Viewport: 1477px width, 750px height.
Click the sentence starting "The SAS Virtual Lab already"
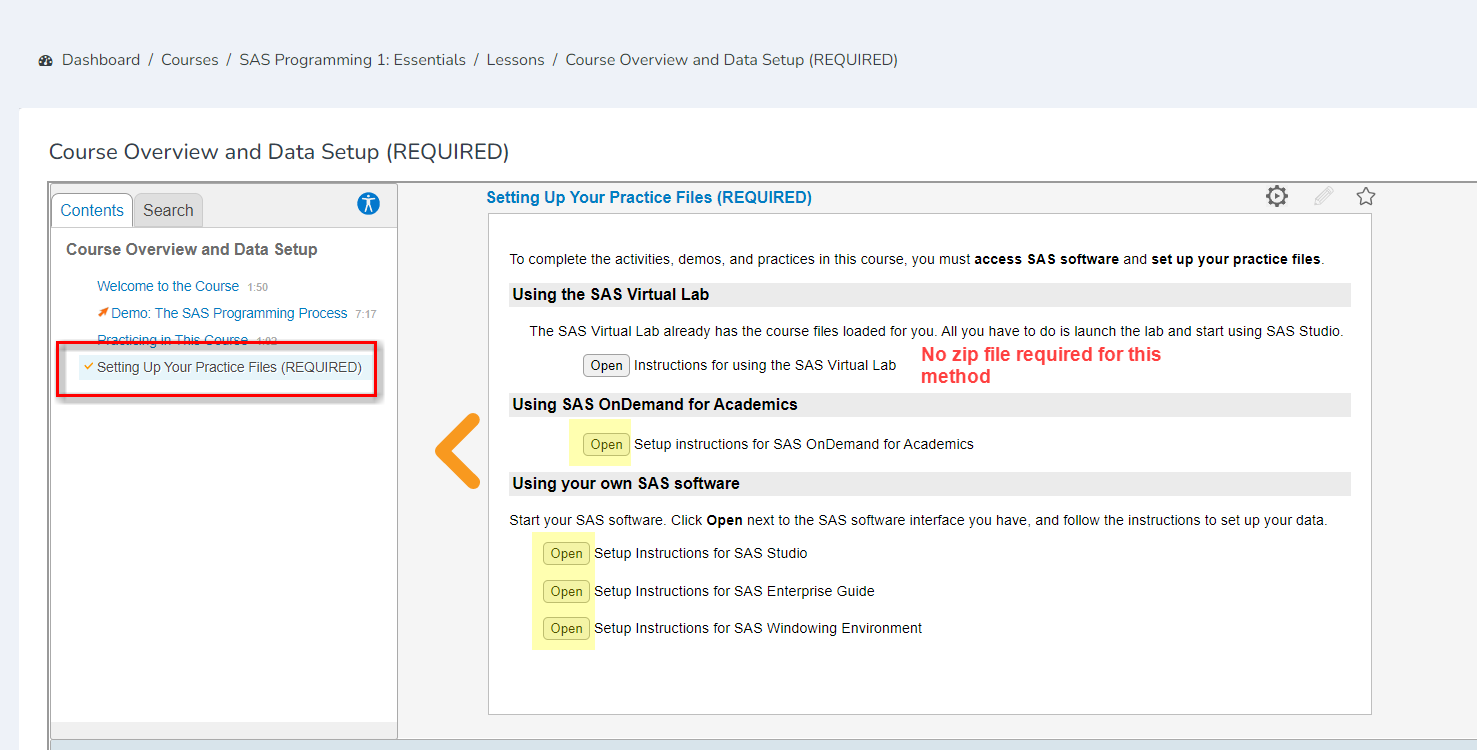[x=936, y=331]
